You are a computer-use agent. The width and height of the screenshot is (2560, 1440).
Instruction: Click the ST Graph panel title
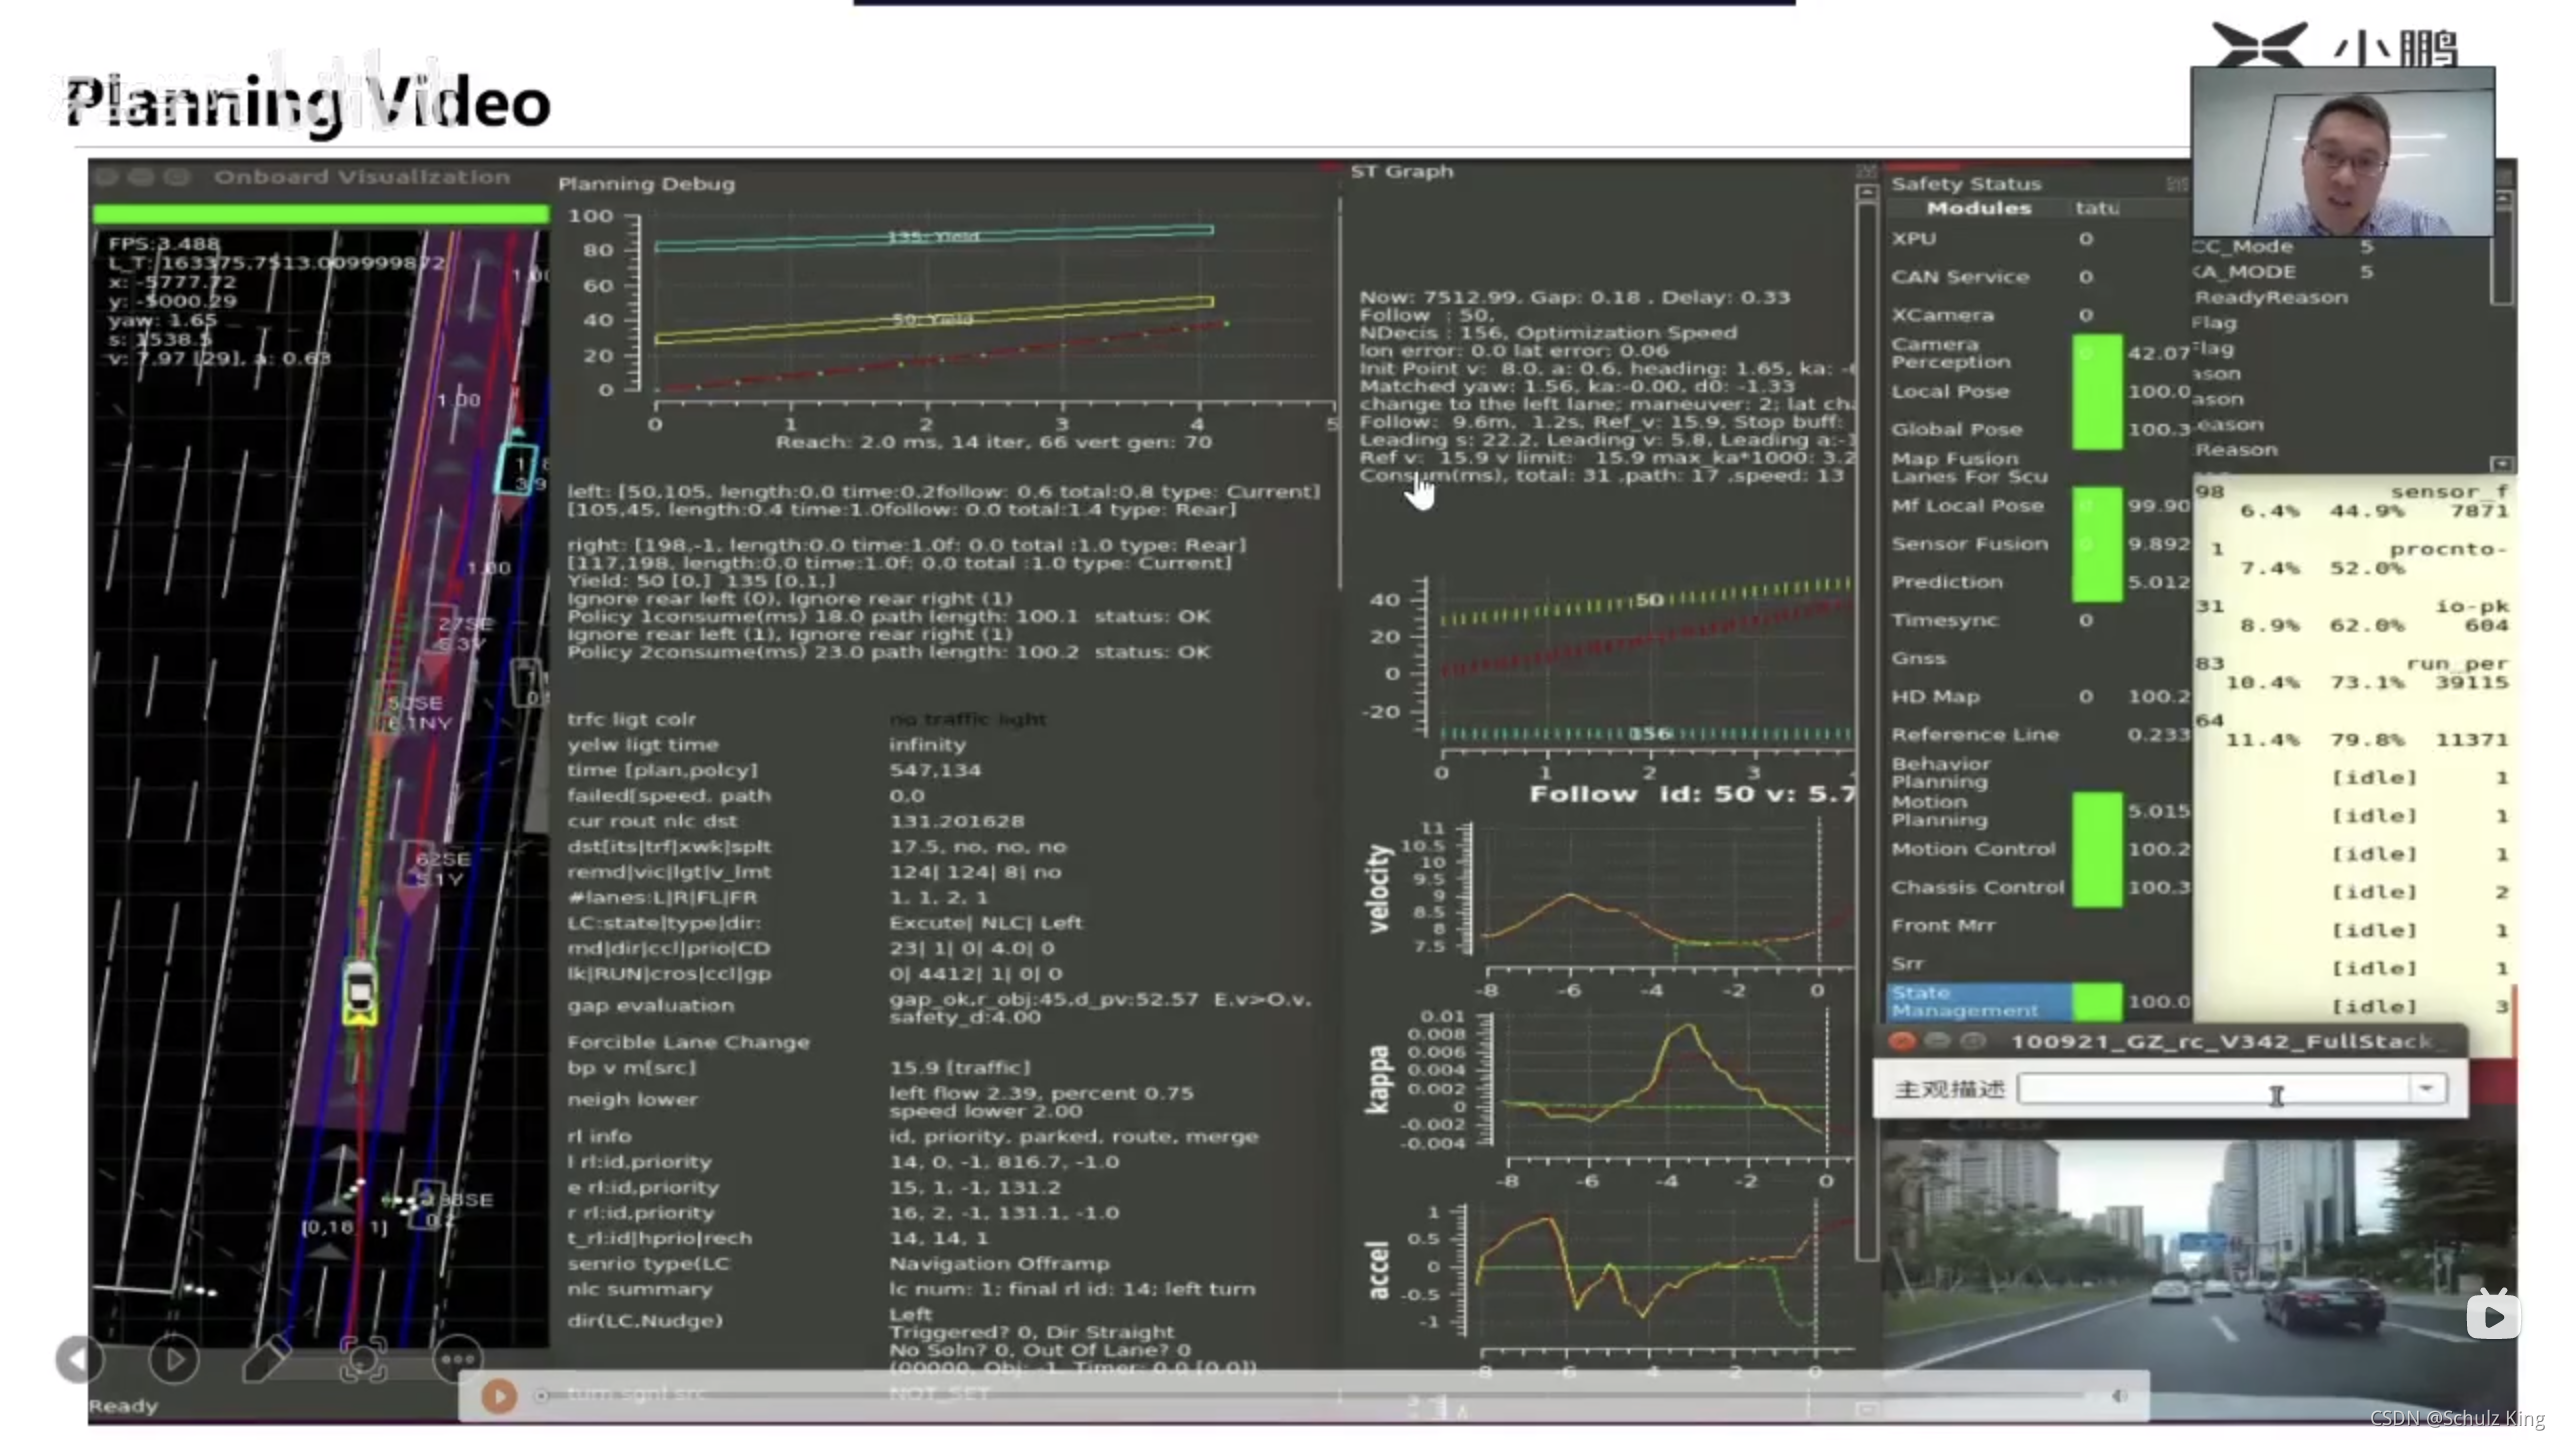tap(1401, 172)
